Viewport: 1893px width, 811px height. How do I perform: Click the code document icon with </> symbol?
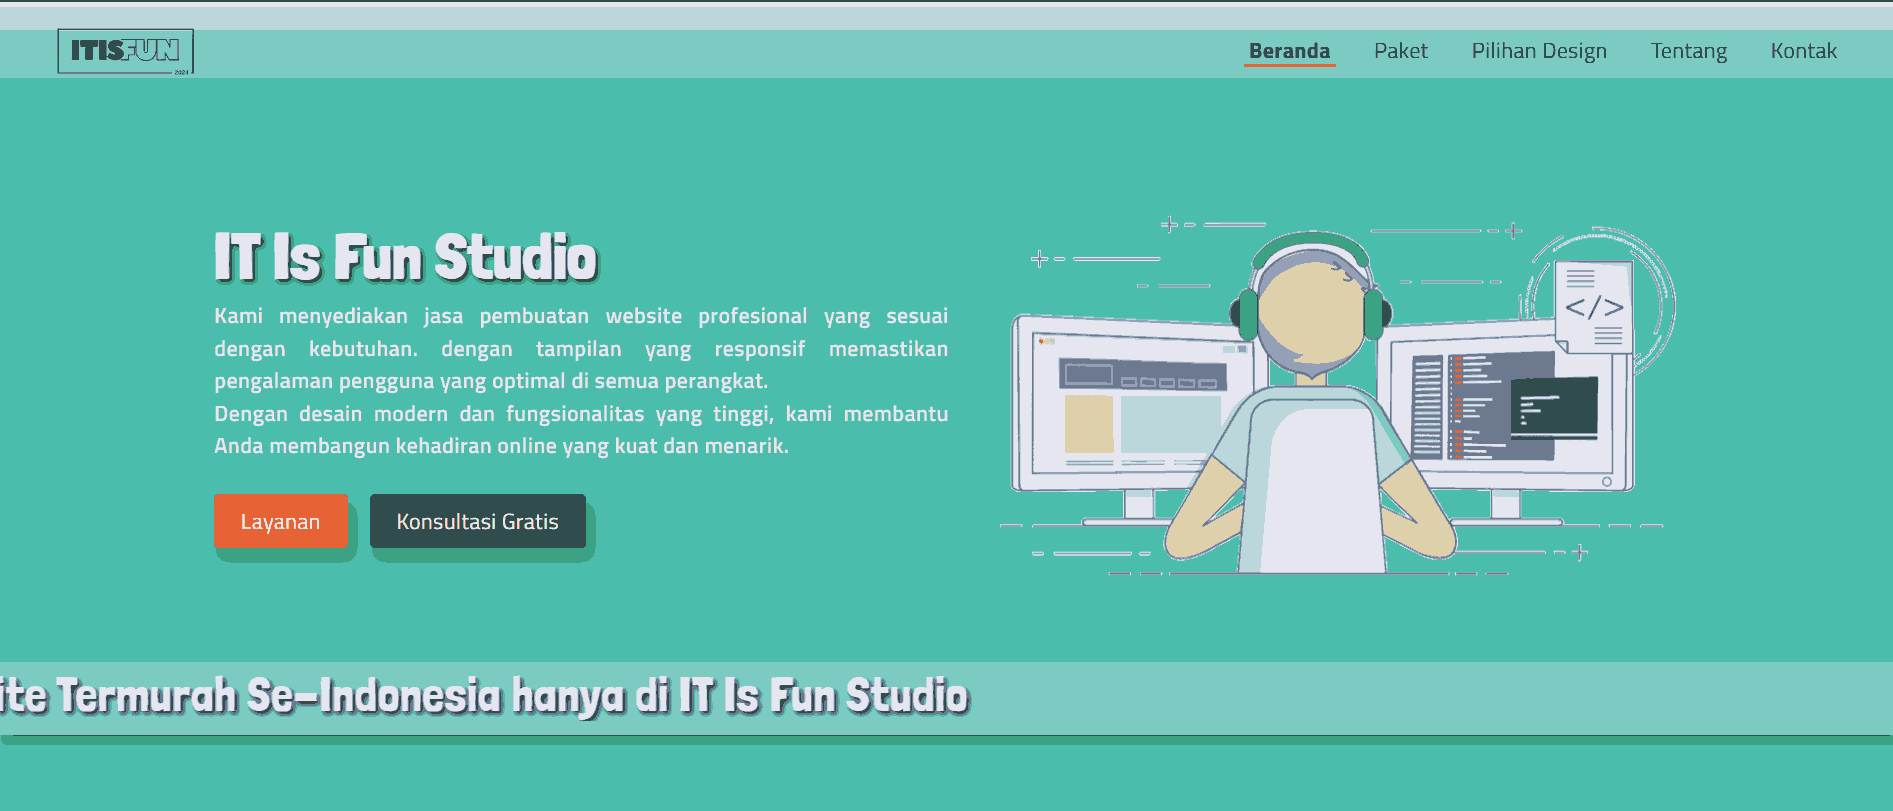1594,307
